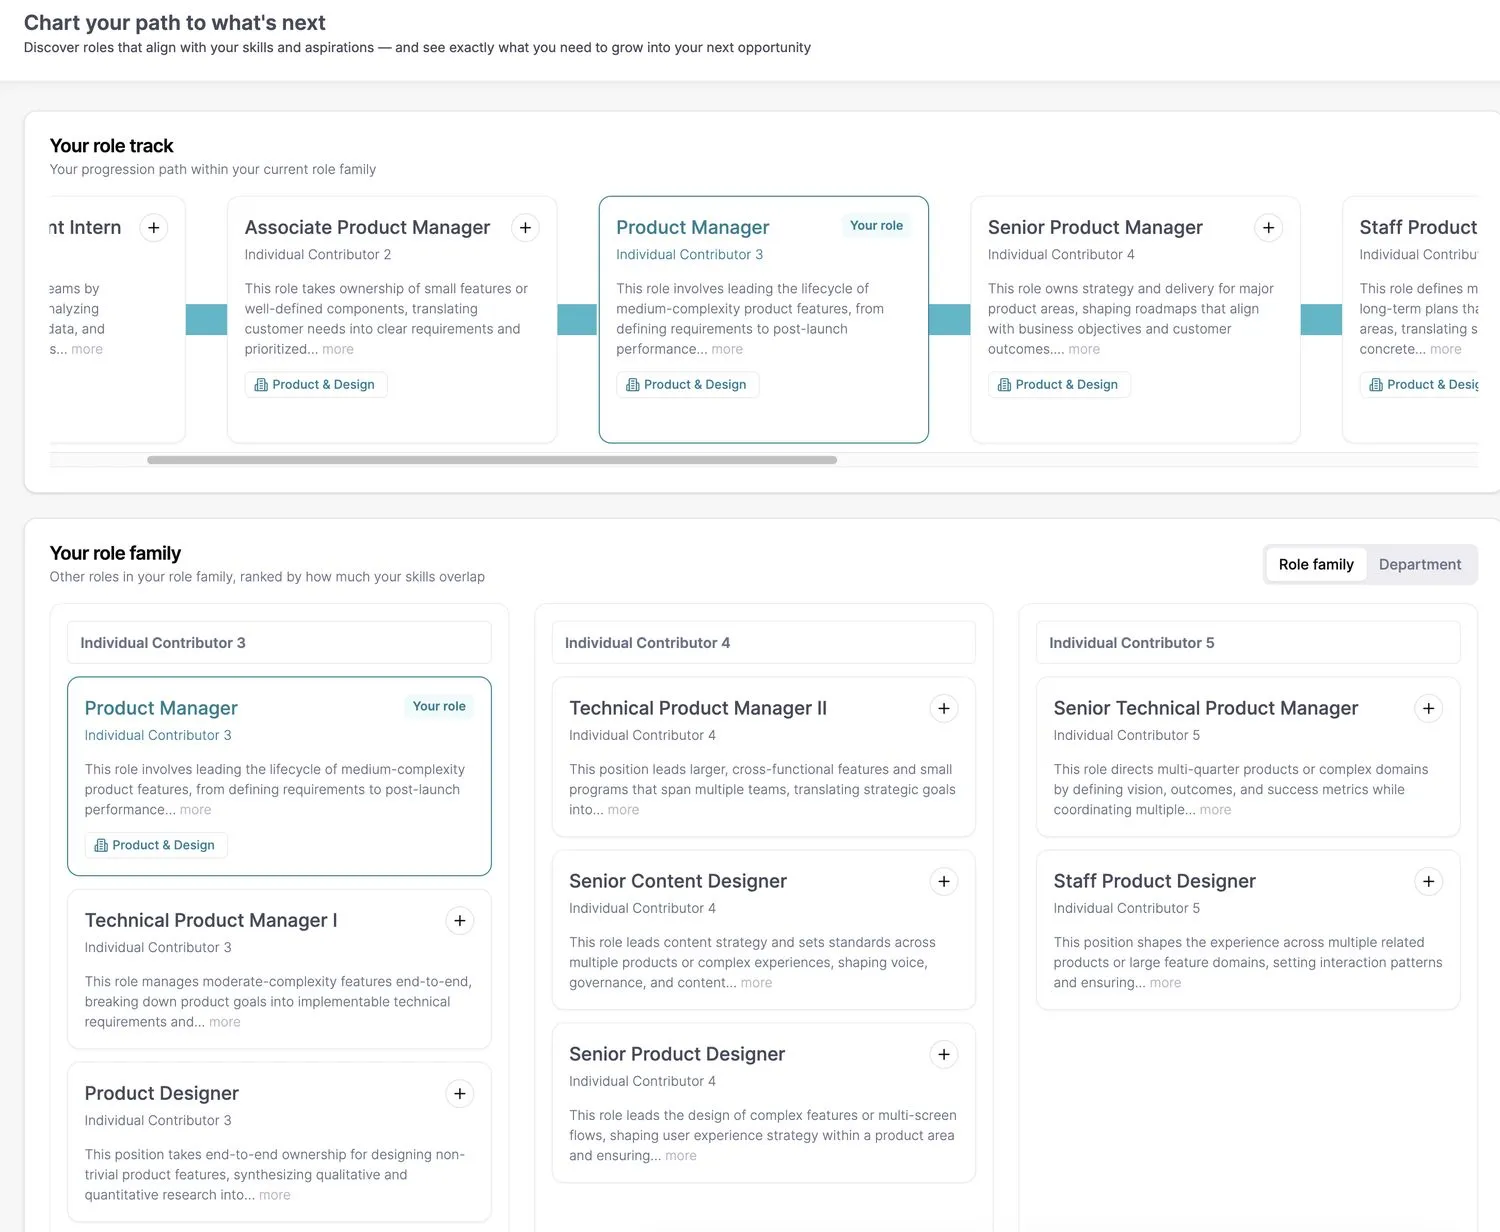Switch to the Department tab
The width and height of the screenshot is (1500, 1232).
point(1420,565)
